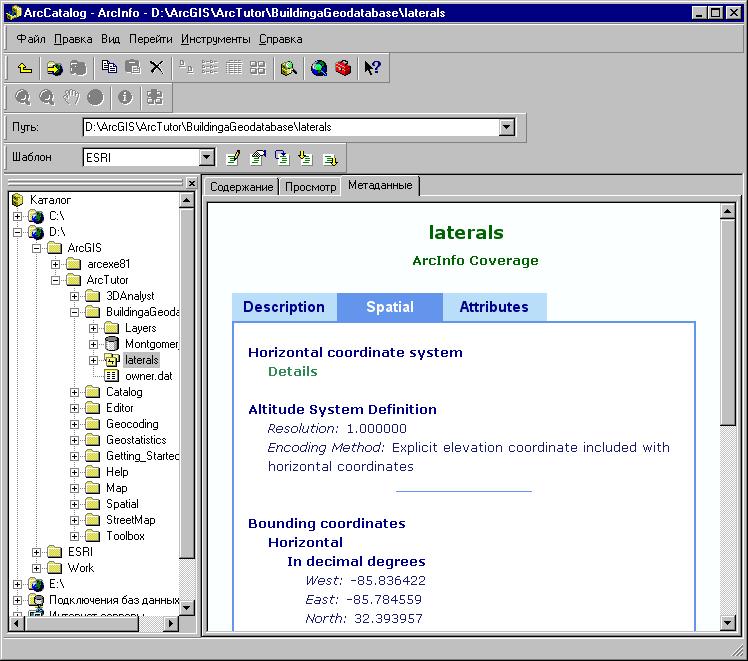The image size is (748, 661).
Task: Open the Вид menu
Action: pyautogui.click(x=110, y=39)
